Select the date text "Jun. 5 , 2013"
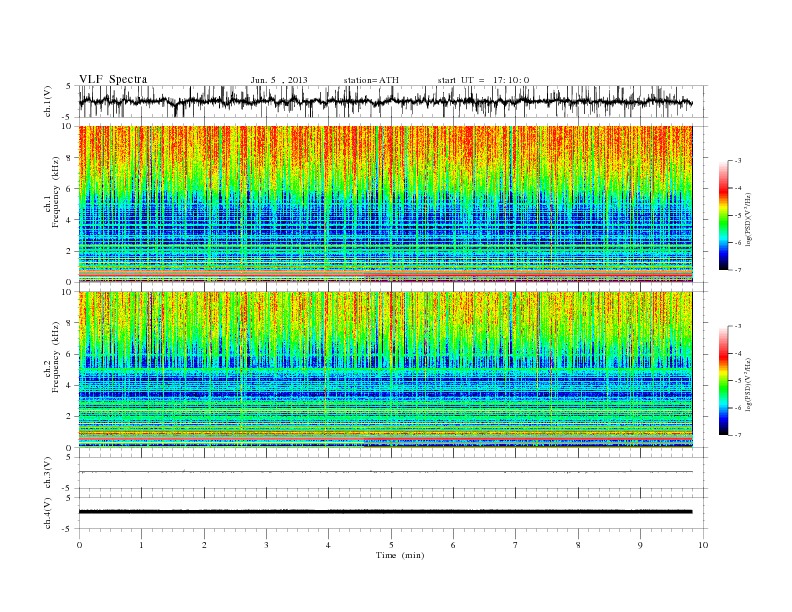The width and height of the screenshot is (792, 612). 279,80
